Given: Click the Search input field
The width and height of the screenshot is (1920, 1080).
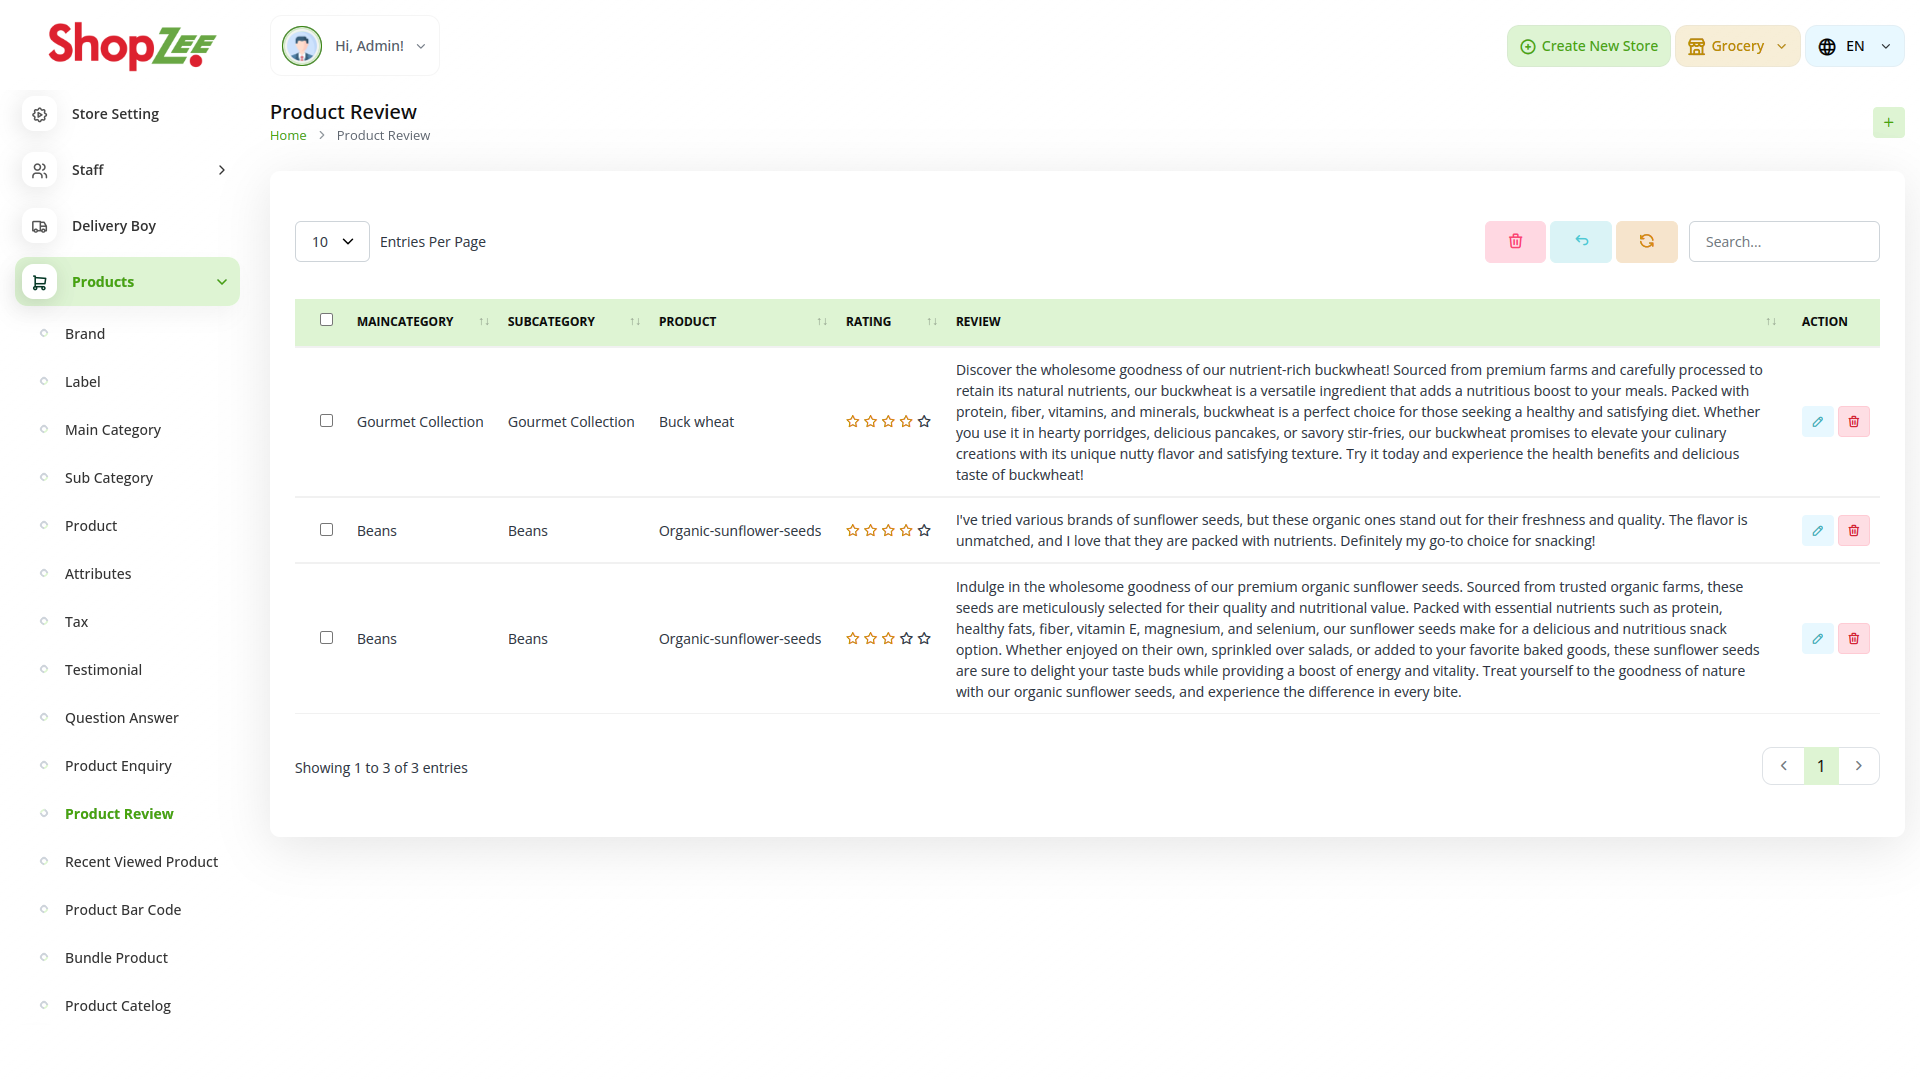Looking at the screenshot, I should point(1783,242).
